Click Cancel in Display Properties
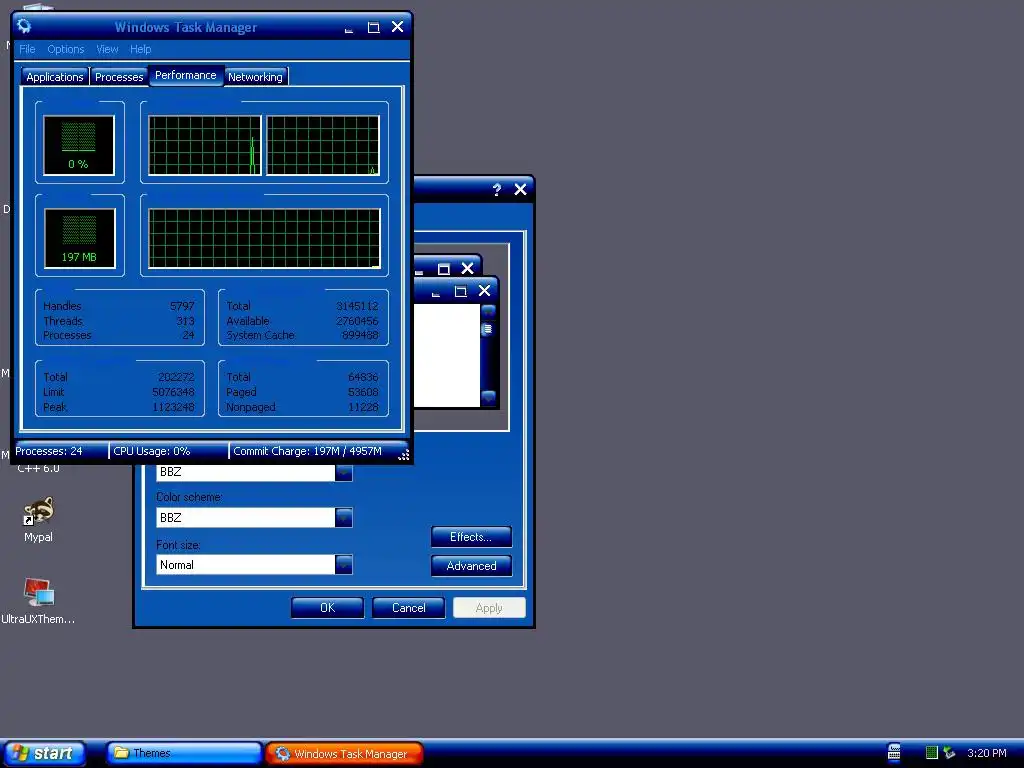Image resolution: width=1024 pixels, height=768 pixels. coord(408,608)
